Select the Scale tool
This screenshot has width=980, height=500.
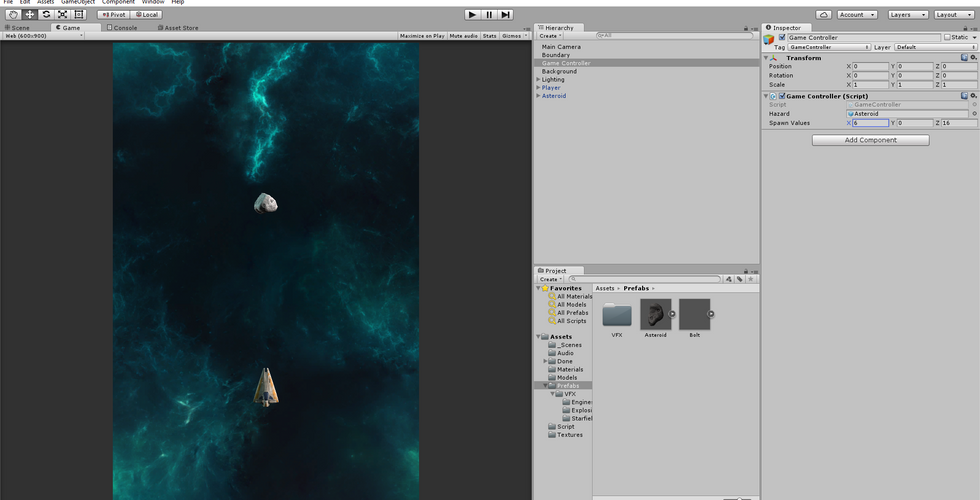click(x=62, y=14)
